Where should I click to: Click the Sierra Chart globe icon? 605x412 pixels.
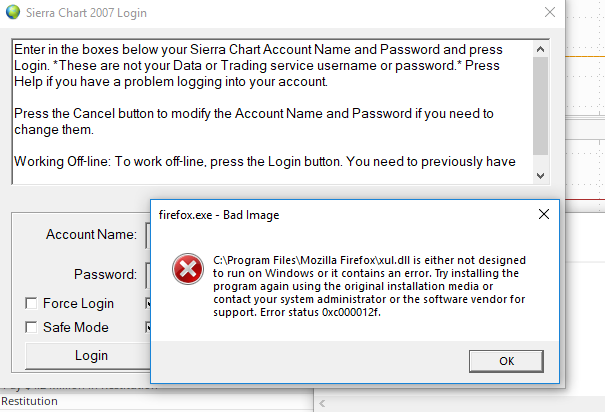(11, 13)
